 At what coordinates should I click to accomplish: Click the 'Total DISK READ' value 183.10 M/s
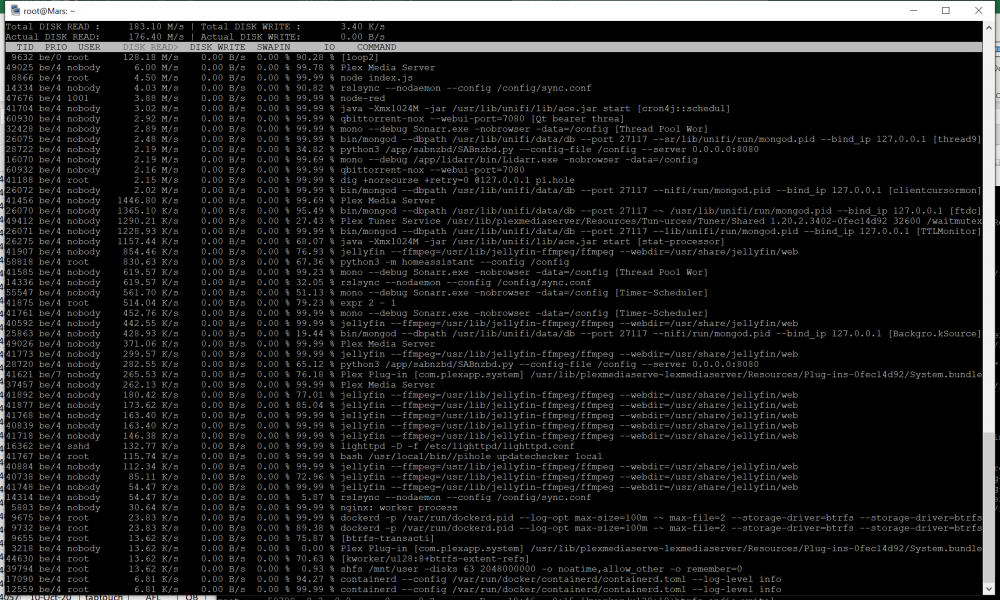point(156,27)
